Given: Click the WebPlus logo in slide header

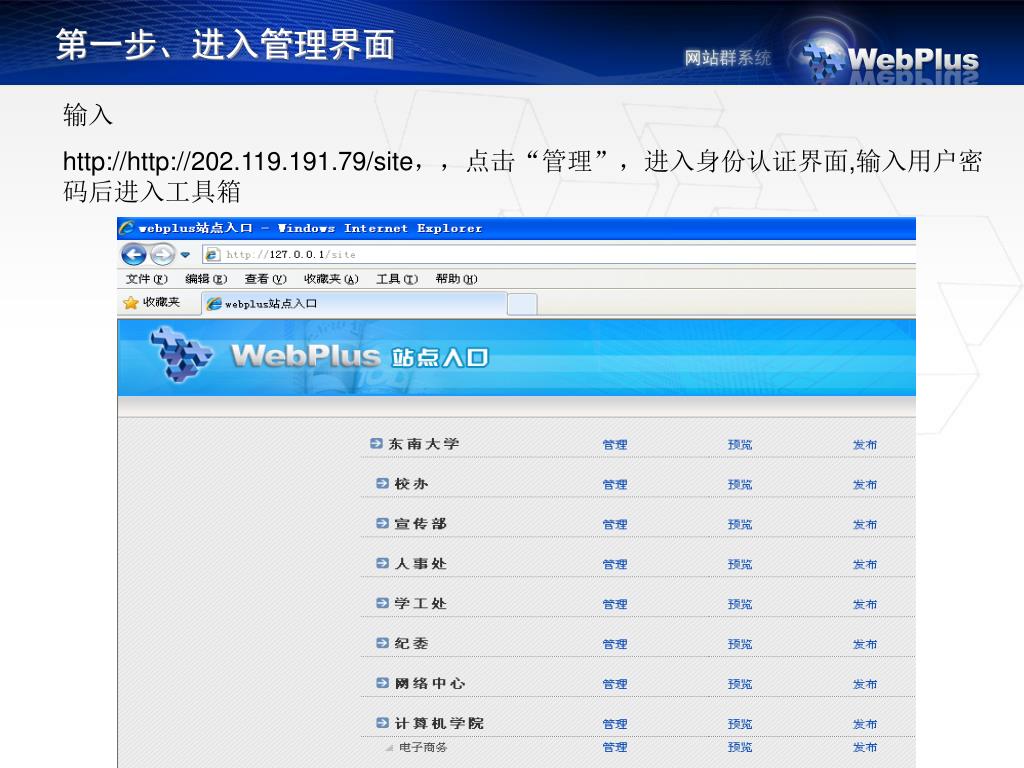Looking at the screenshot, I should coord(891,59).
